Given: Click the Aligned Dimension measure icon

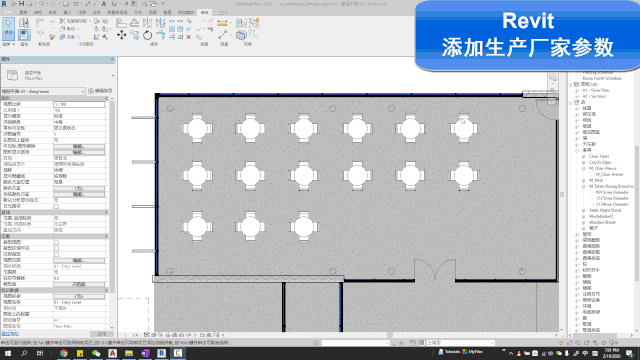Looking at the screenshot, I should coord(222,23).
